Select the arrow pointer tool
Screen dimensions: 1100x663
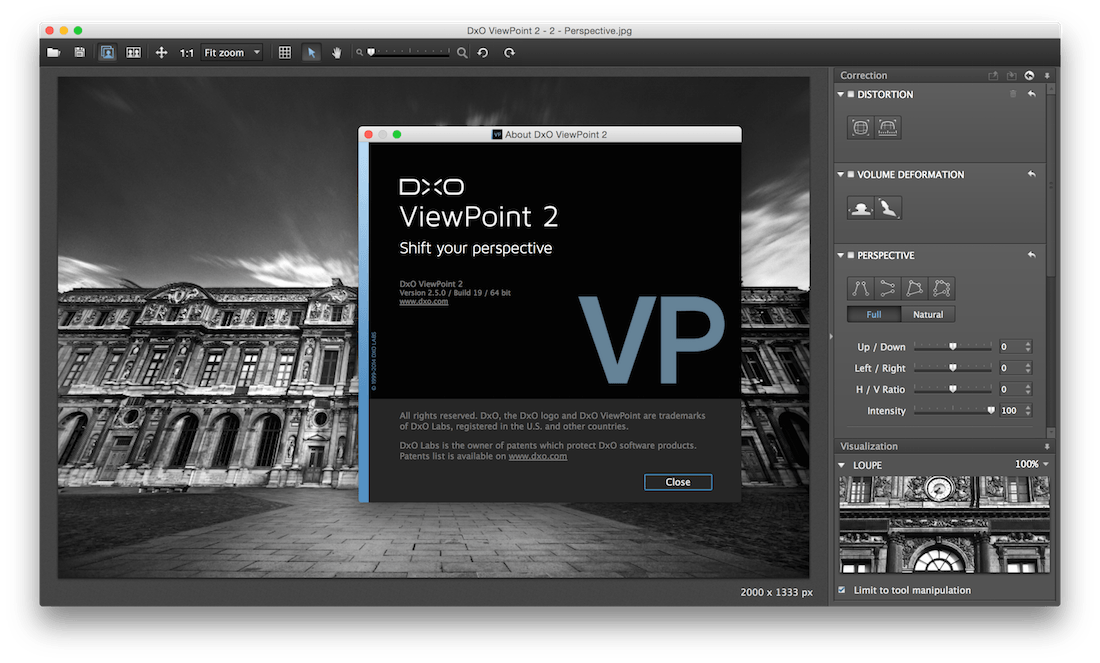pyautogui.click(x=311, y=53)
